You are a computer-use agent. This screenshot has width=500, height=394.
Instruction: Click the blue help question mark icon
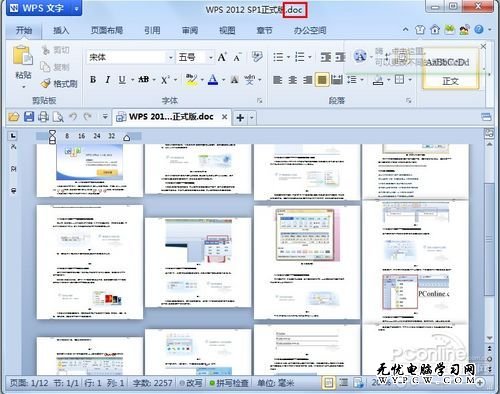coord(479,30)
